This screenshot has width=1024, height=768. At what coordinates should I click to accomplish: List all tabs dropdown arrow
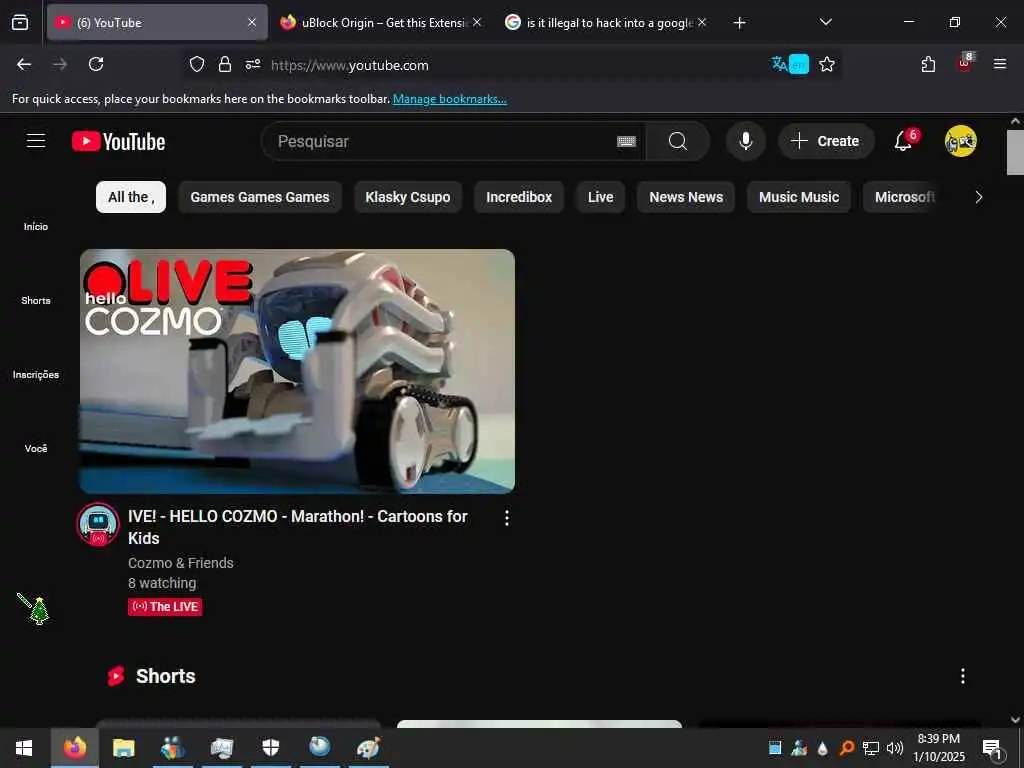tap(825, 22)
